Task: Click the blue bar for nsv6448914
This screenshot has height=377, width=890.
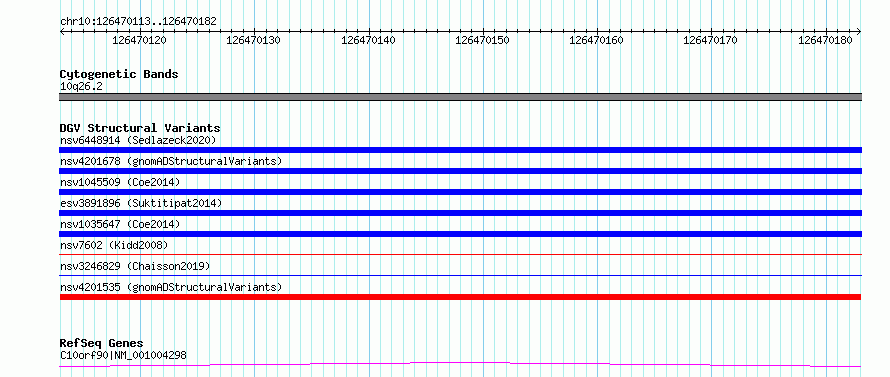Action: [x=460, y=150]
